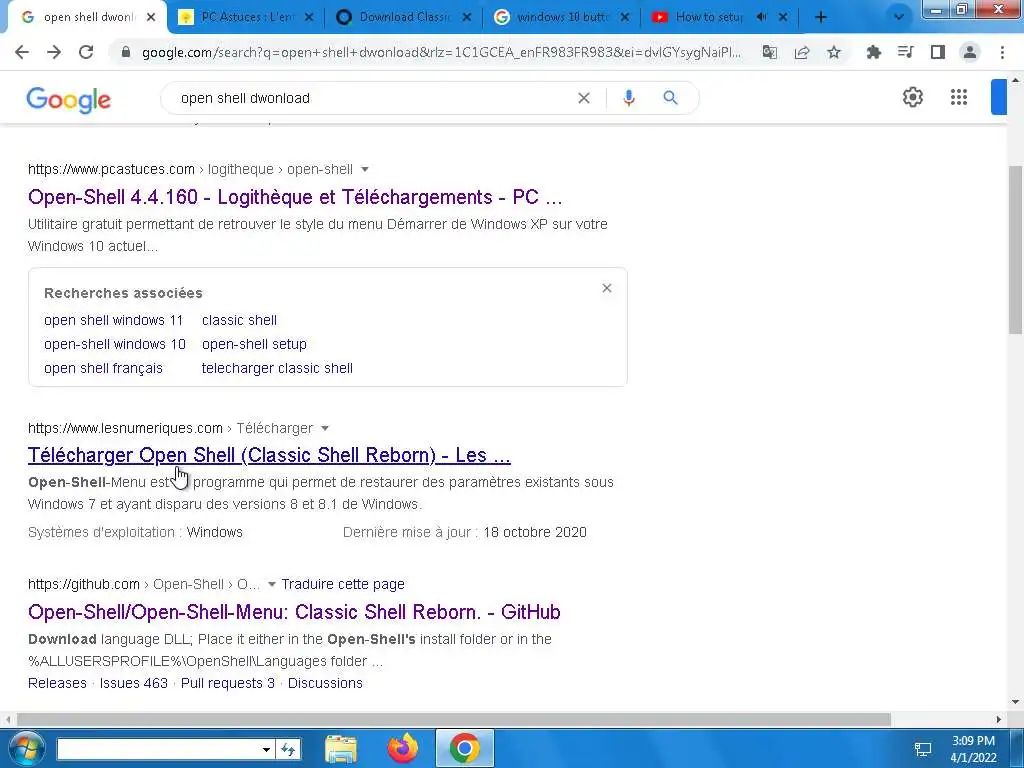Clear the search box with the X

tap(584, 98)
